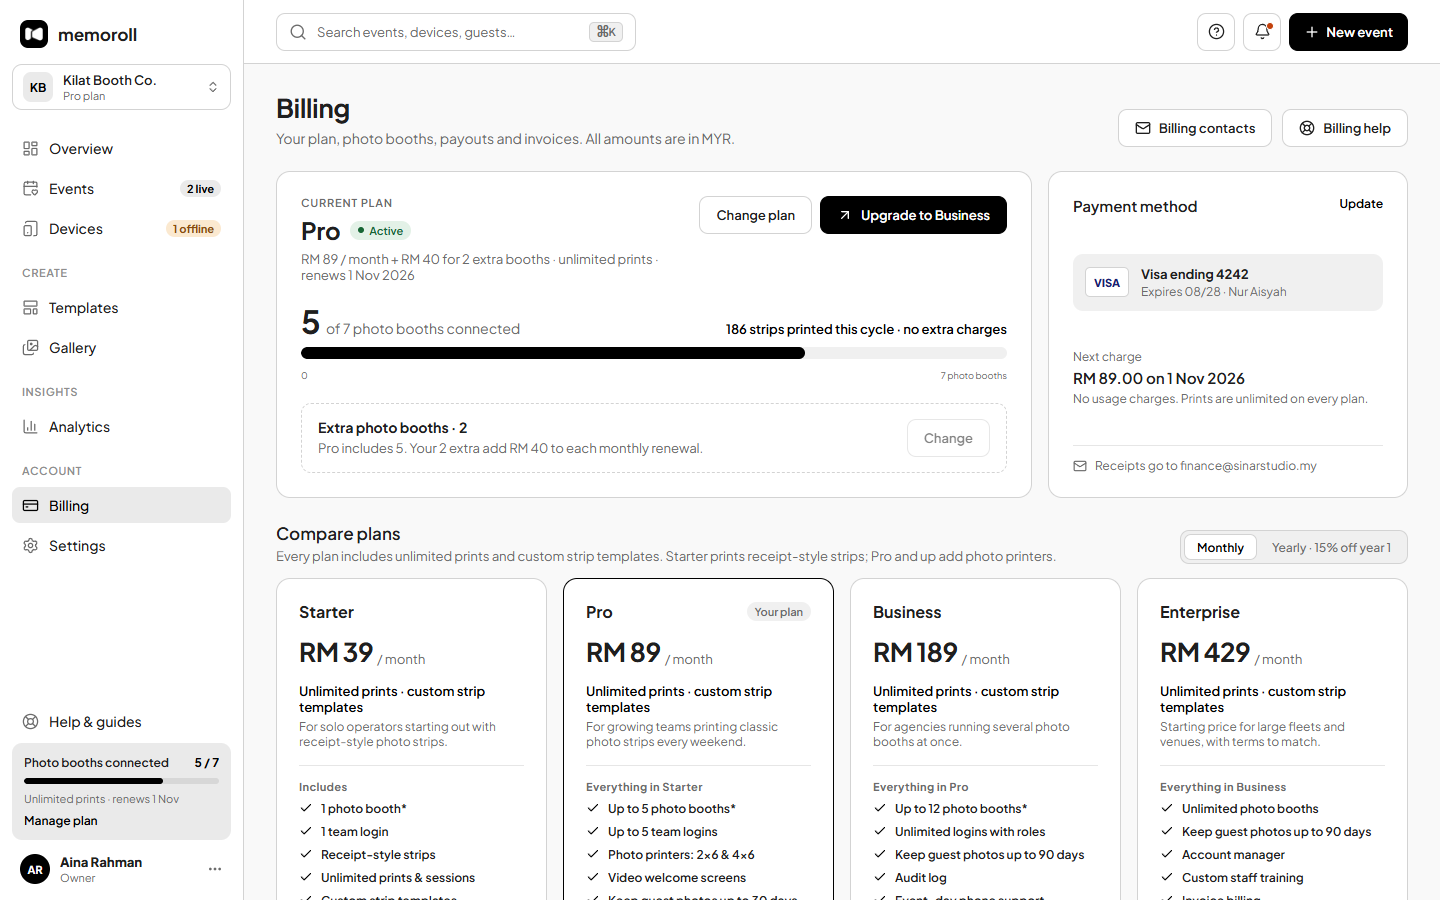Click the Settings gear icon
Screen dimensions: 1440x900
coord(31,546)
